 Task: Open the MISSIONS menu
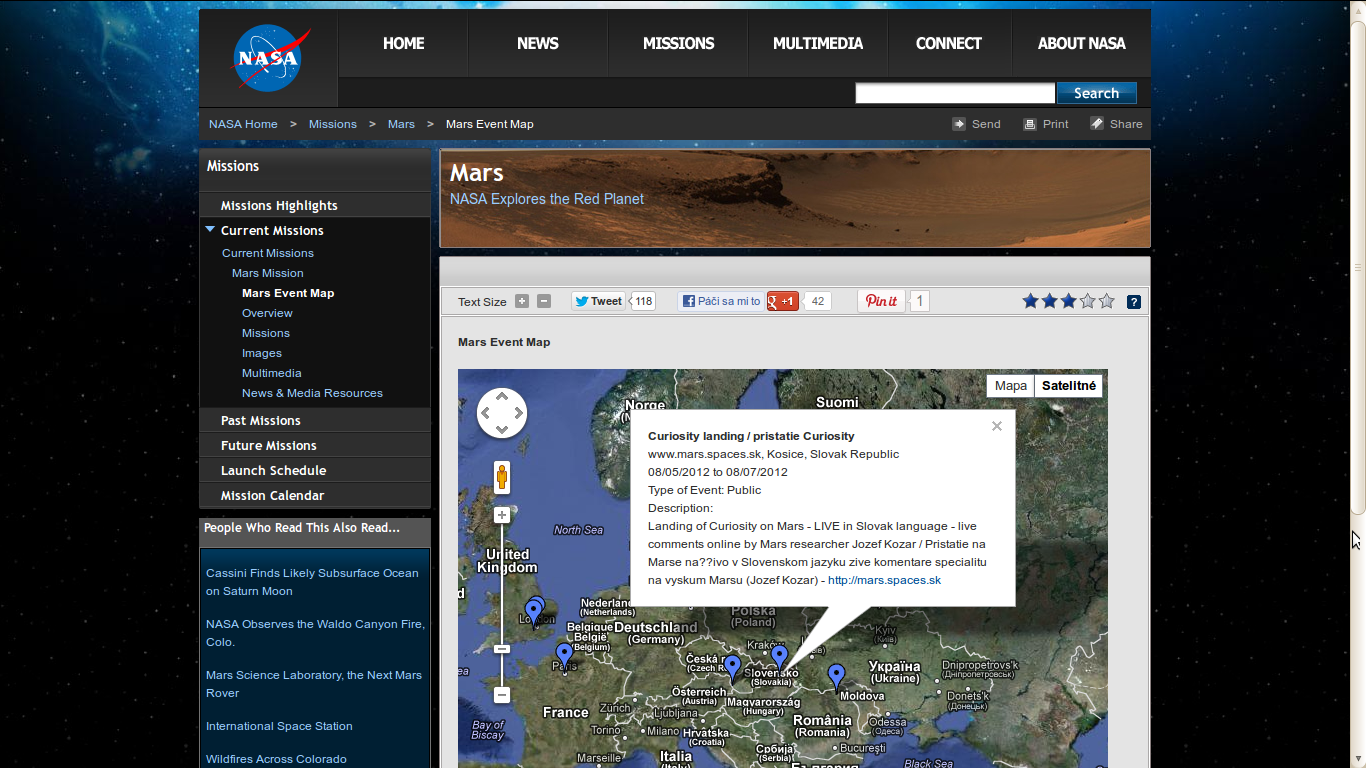678,44
